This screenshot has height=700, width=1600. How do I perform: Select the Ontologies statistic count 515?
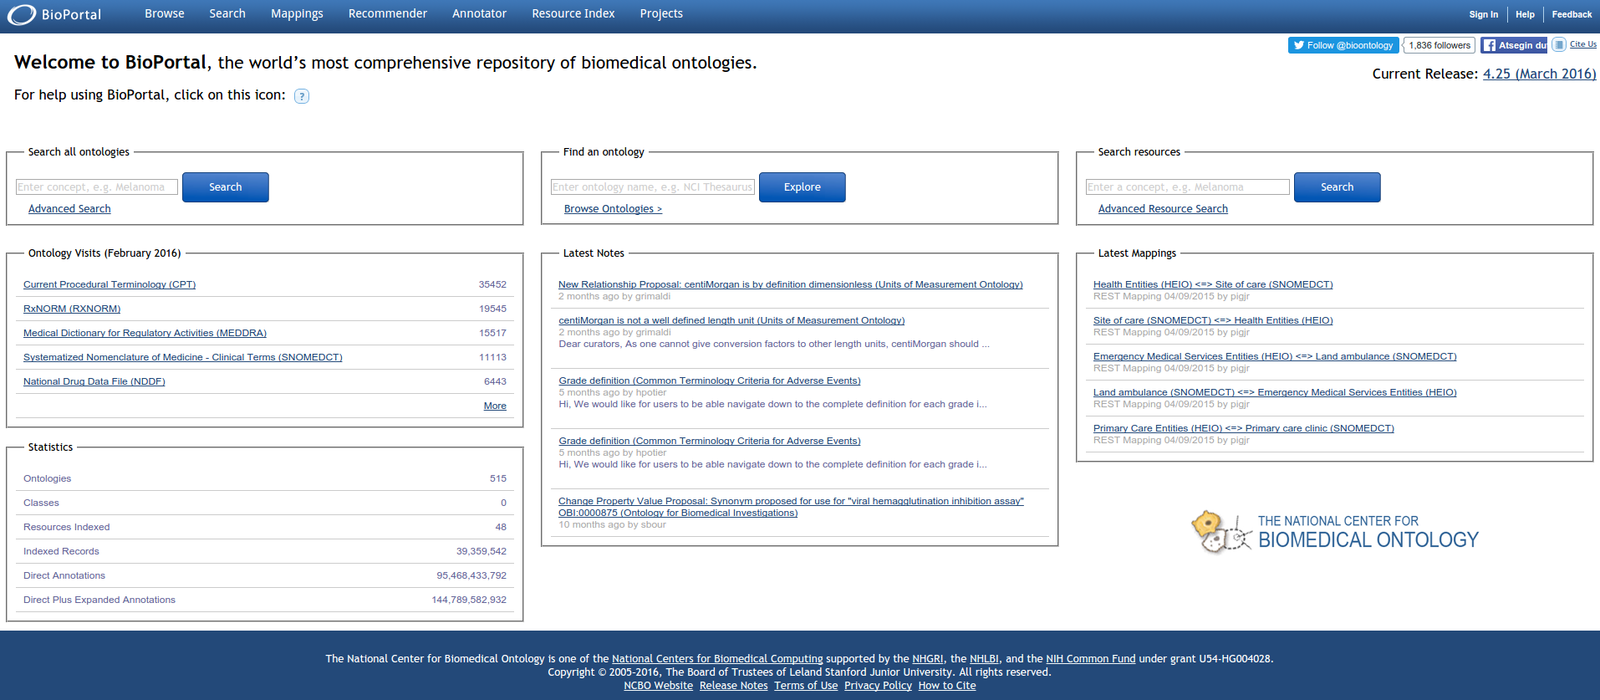pyautogui.click(x=498, y=479)
